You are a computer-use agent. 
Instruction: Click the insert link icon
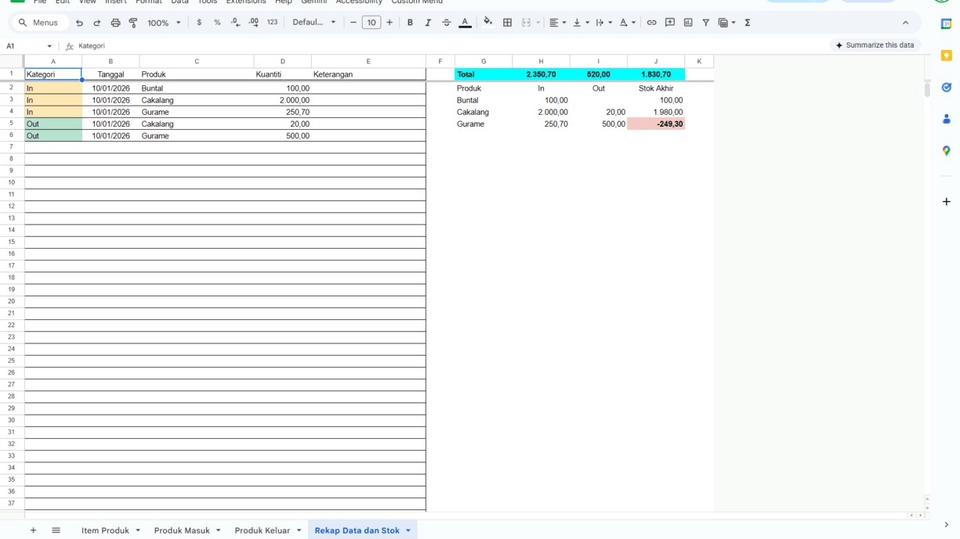(x=651, y=23)
